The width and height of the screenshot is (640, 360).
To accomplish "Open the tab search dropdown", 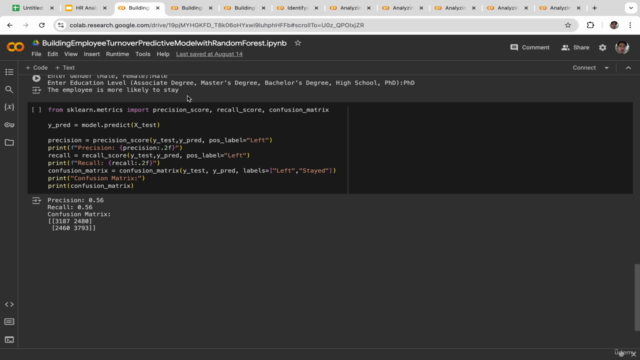I will [x=631, y=8].
